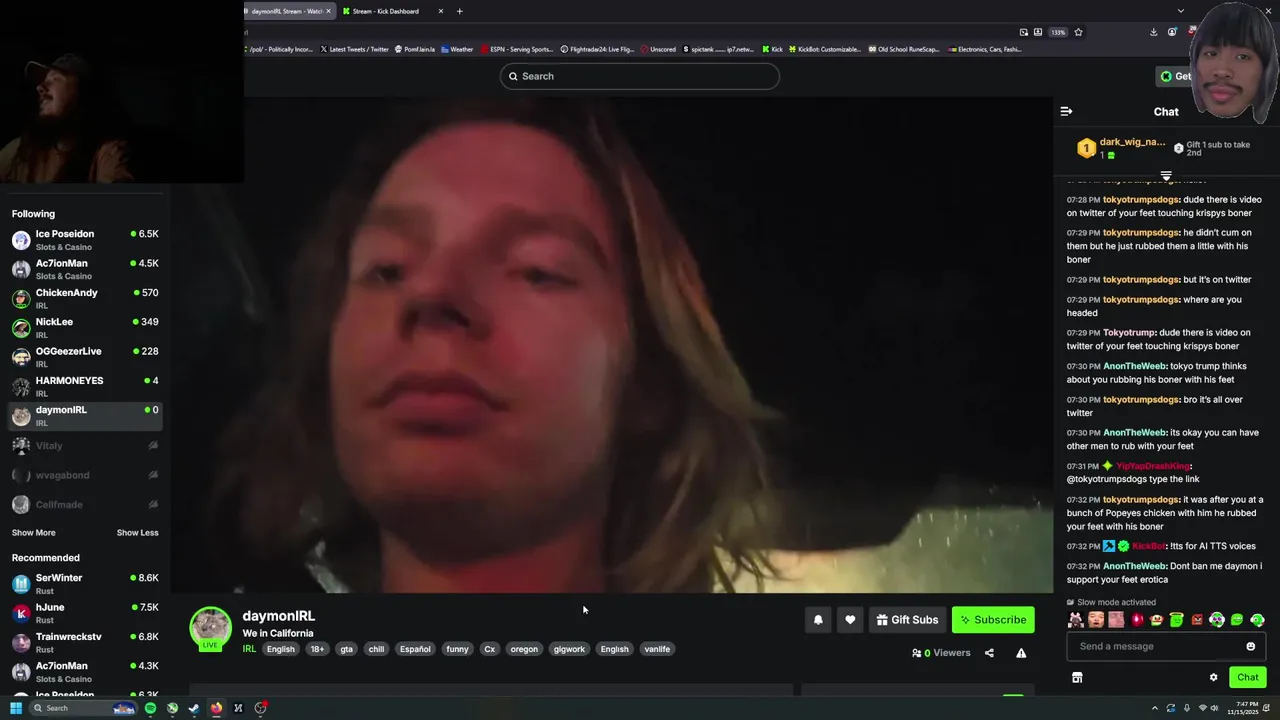Click the gigwork stream tag
This screenshot has height=720, width=1280.
tap(569, 649)
